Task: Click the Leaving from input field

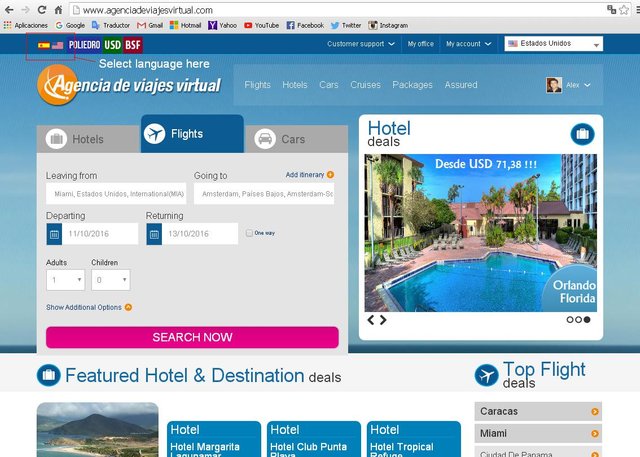Action: [116, 194]
